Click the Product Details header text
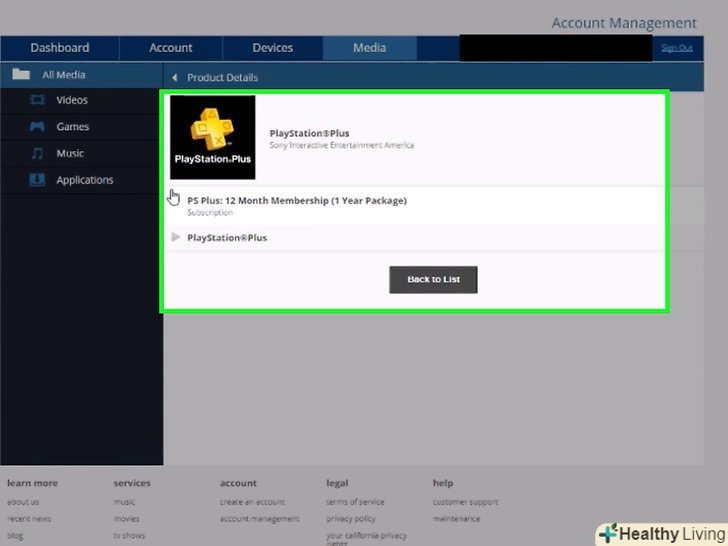This screenshot has height=546, width=728. click(222, 78)
